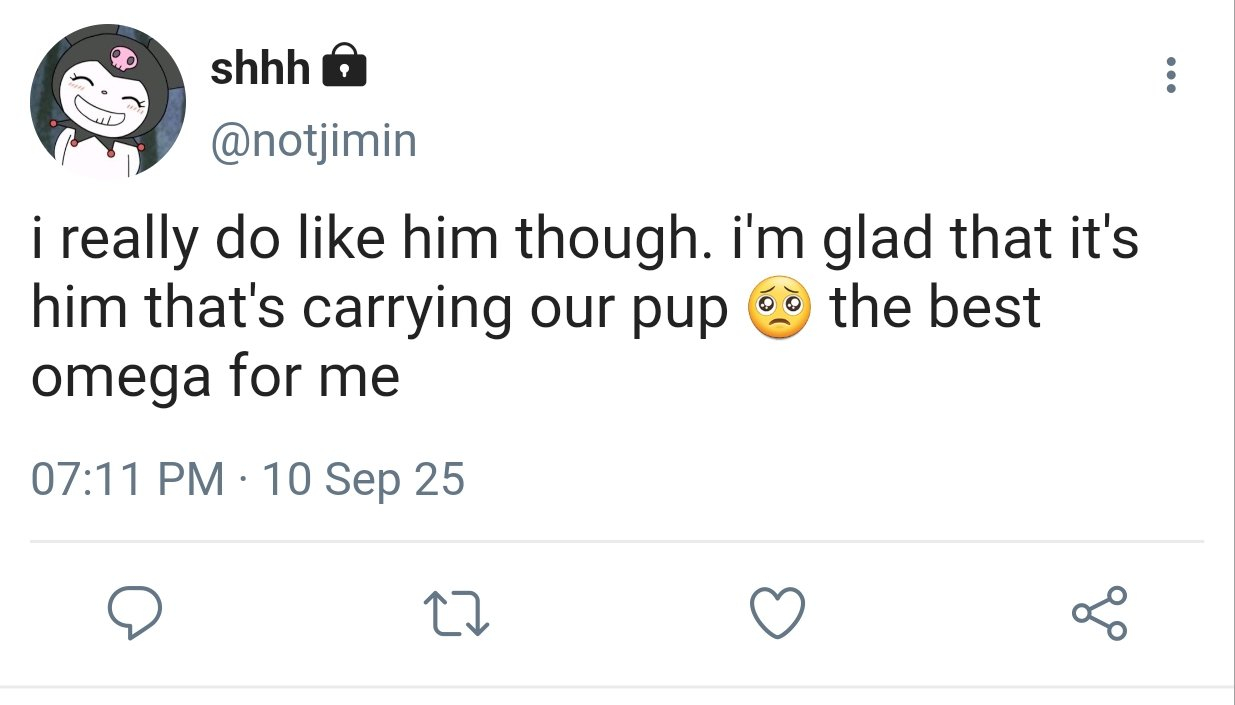Open the profile via display name "shhh"

[261, 67]
